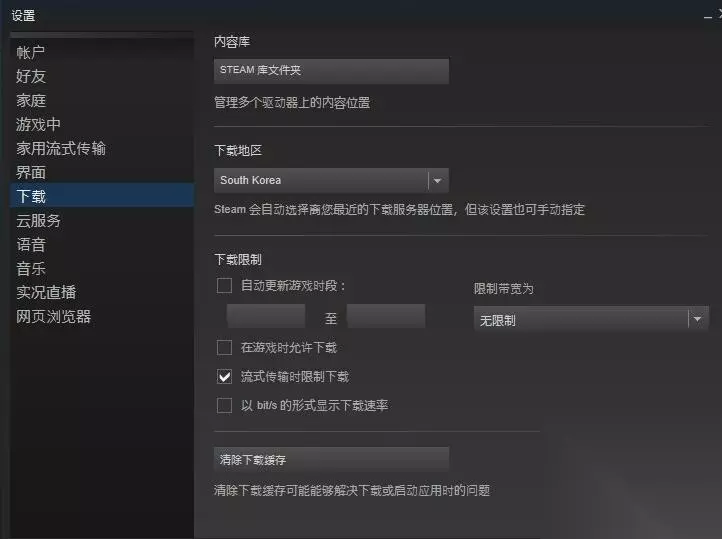
Task: Go to the 家庭 settings page
Action: click(x=31, y=100)
